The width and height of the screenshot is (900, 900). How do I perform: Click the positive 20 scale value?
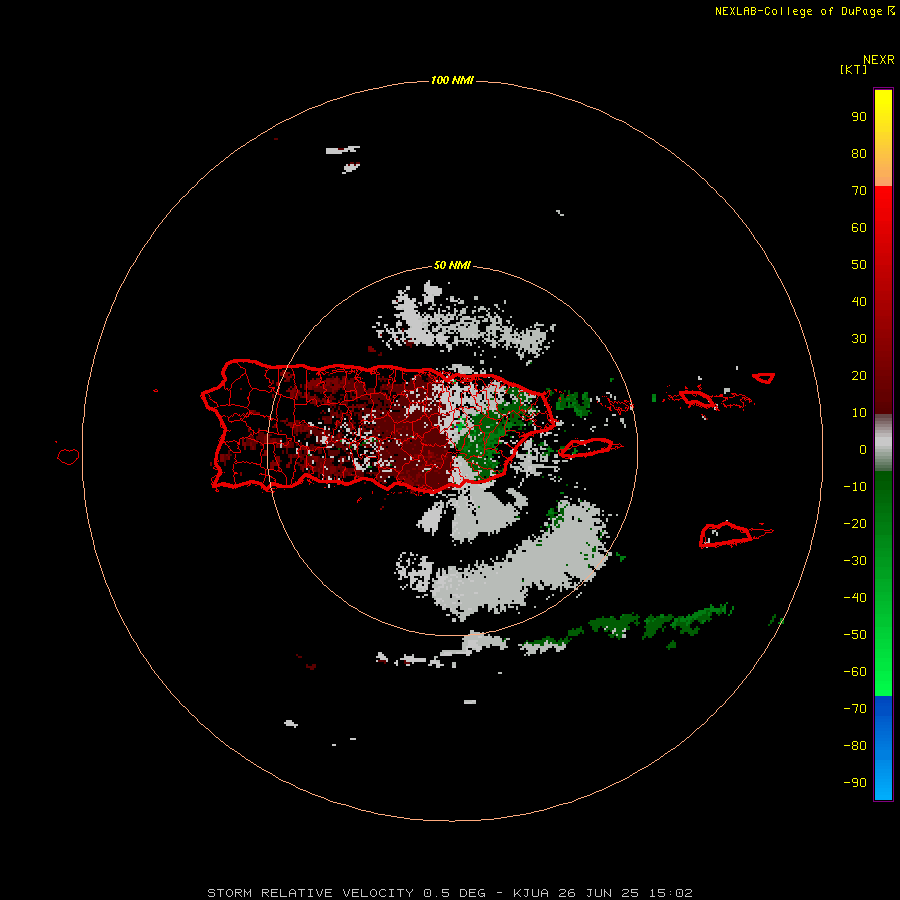coord(859,376)
